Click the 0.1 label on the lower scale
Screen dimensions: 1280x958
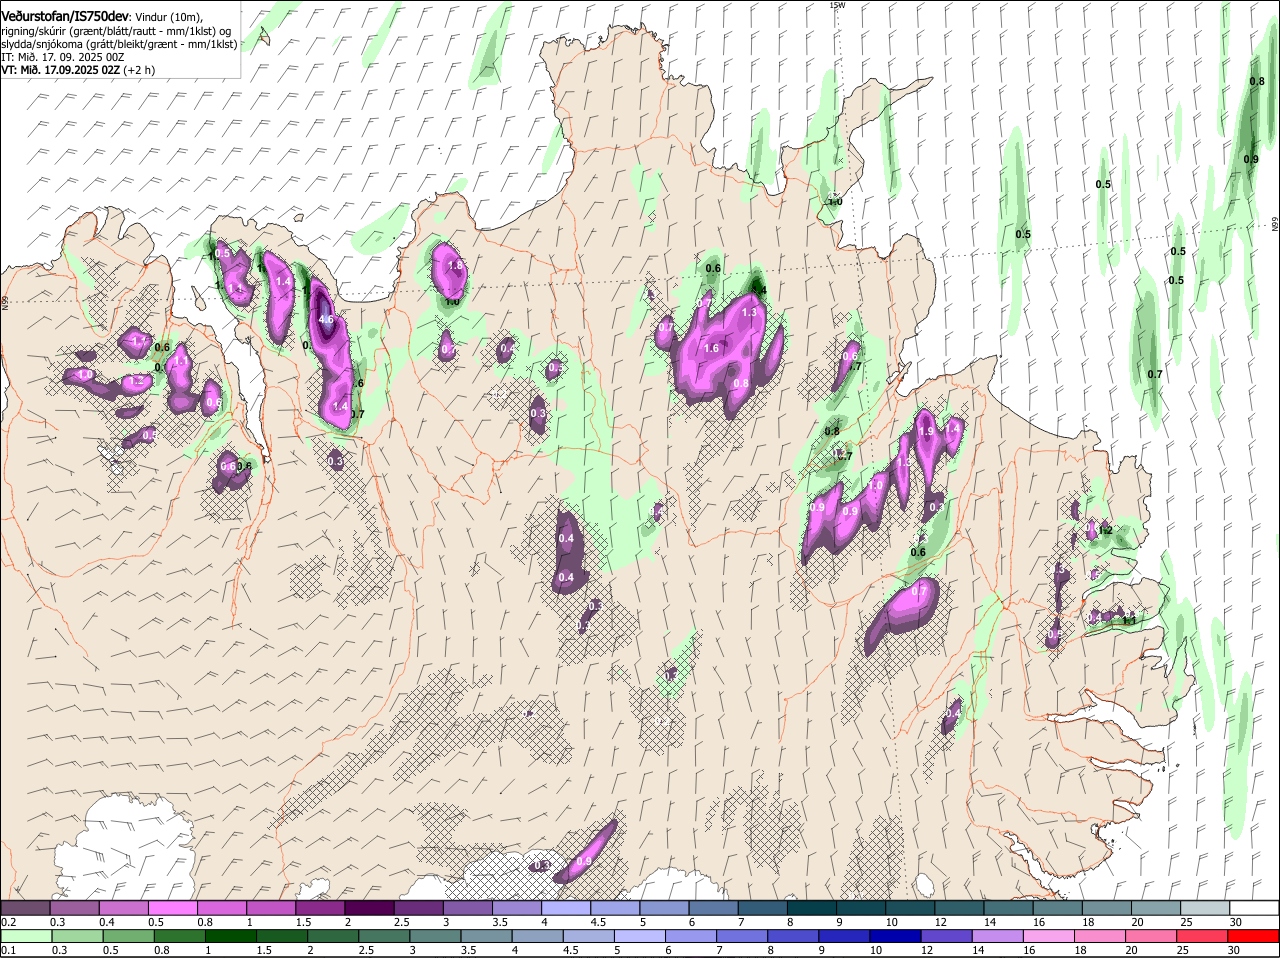point(8,950)
